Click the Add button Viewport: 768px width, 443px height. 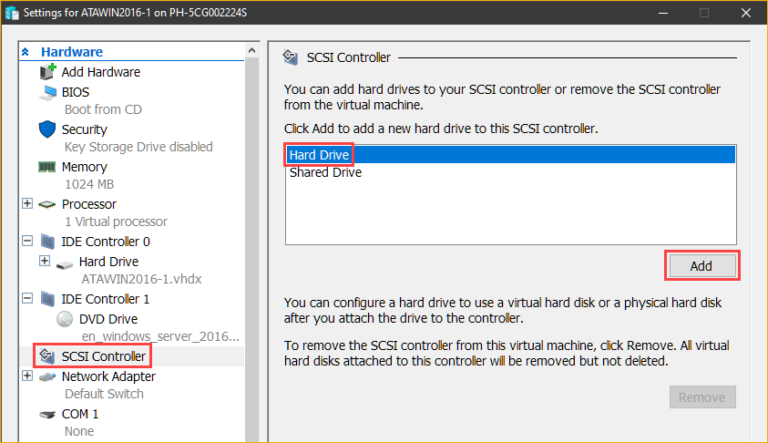702,266
